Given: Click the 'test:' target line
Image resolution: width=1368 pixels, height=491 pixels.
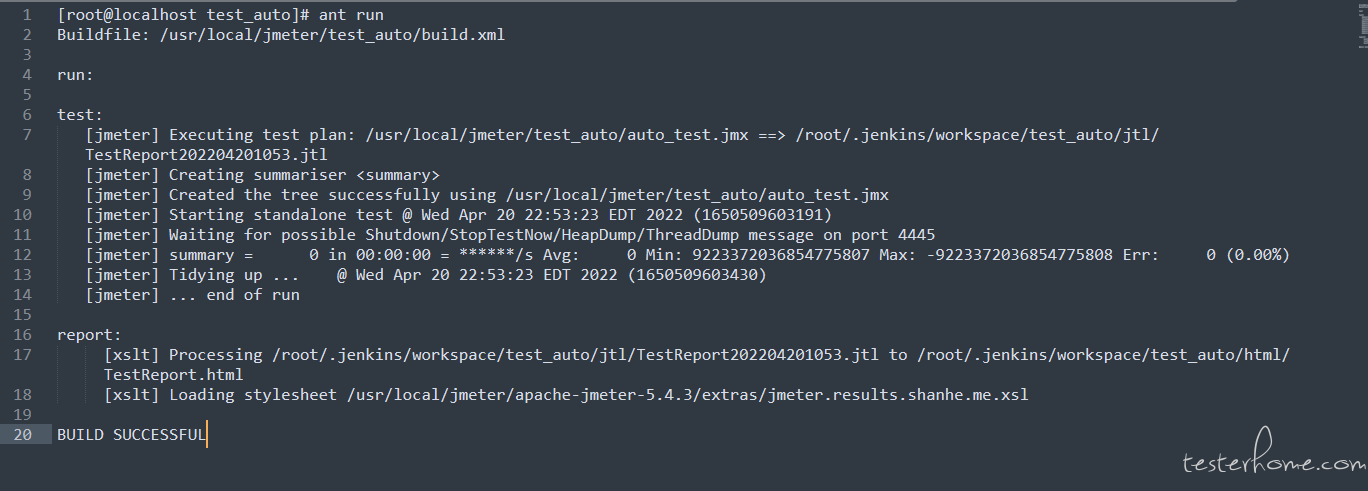Looking at the screenshot, I should [80, 115].
